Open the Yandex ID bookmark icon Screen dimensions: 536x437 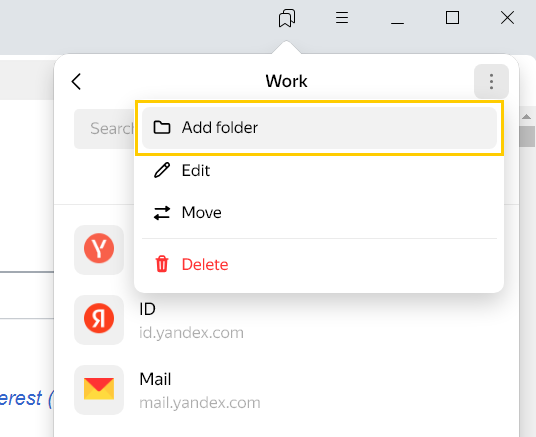pyautogui.click(x=99, y=319)
